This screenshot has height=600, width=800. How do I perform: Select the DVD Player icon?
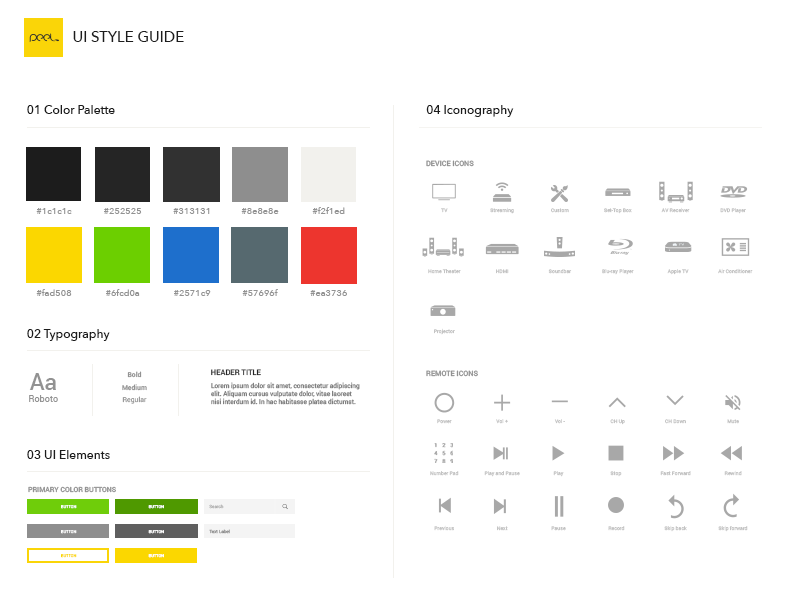pos(734,191)
